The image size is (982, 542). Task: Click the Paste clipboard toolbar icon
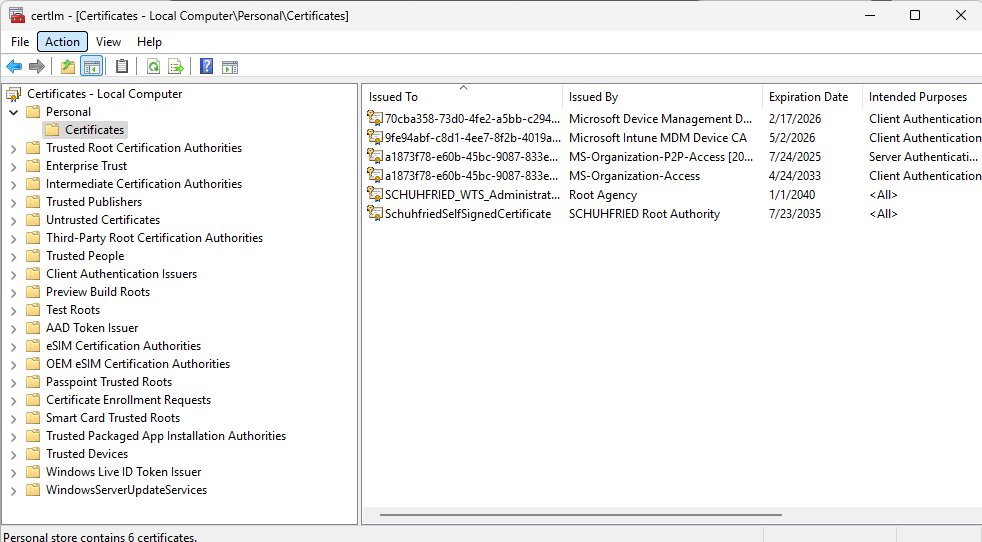[x=122, y=67]
